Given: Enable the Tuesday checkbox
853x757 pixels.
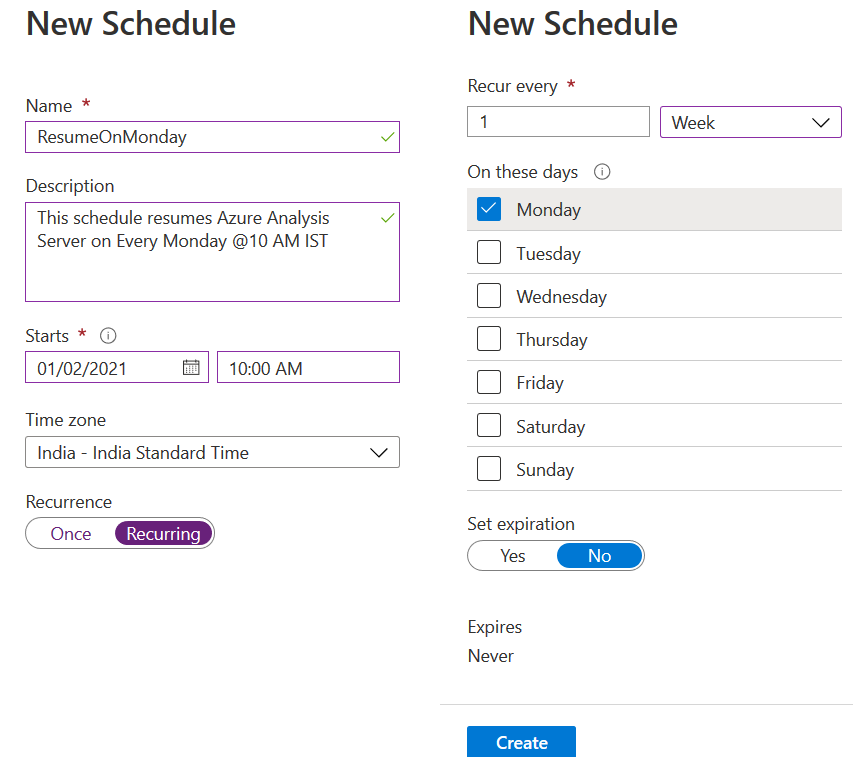Looking at the screenshot, I should point(489,253).
